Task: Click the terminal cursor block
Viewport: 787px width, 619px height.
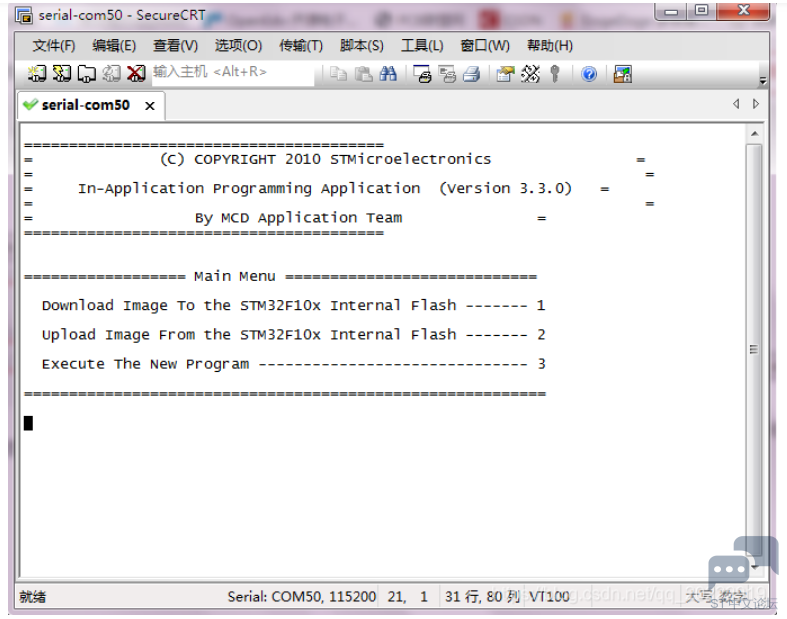Action: point(29,423)
